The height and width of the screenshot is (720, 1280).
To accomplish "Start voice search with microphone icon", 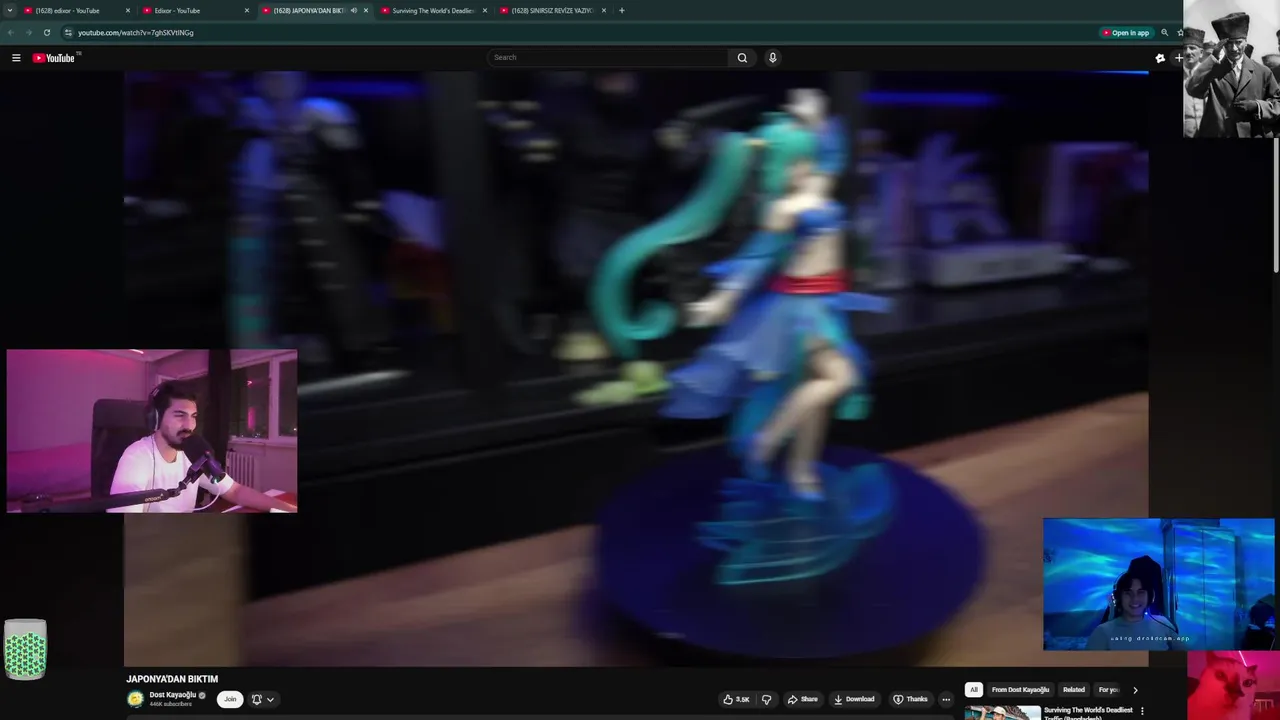I will click(772, 58).
